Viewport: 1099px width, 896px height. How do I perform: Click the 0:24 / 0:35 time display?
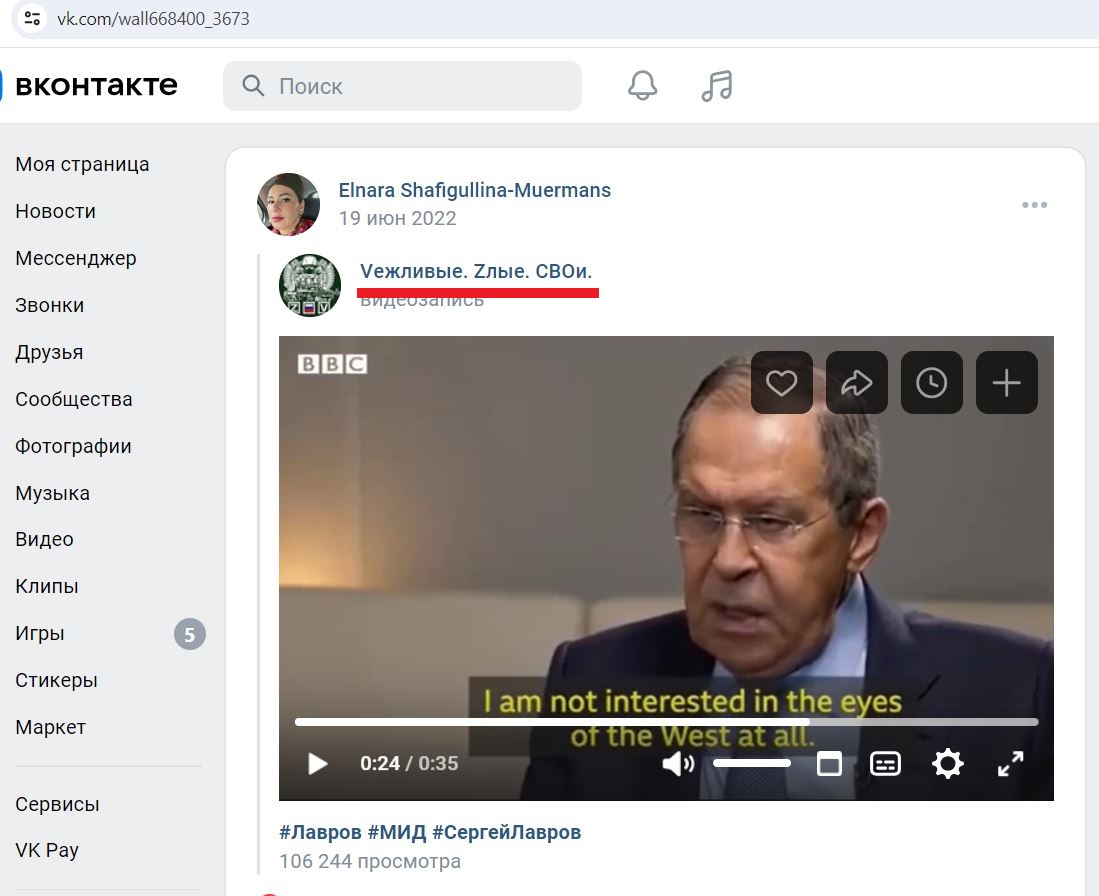[x=409, y=763]
